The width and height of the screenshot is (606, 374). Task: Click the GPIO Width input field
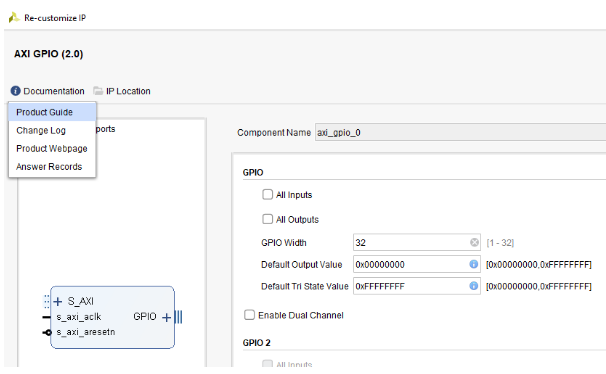click(x=417, y=243)
